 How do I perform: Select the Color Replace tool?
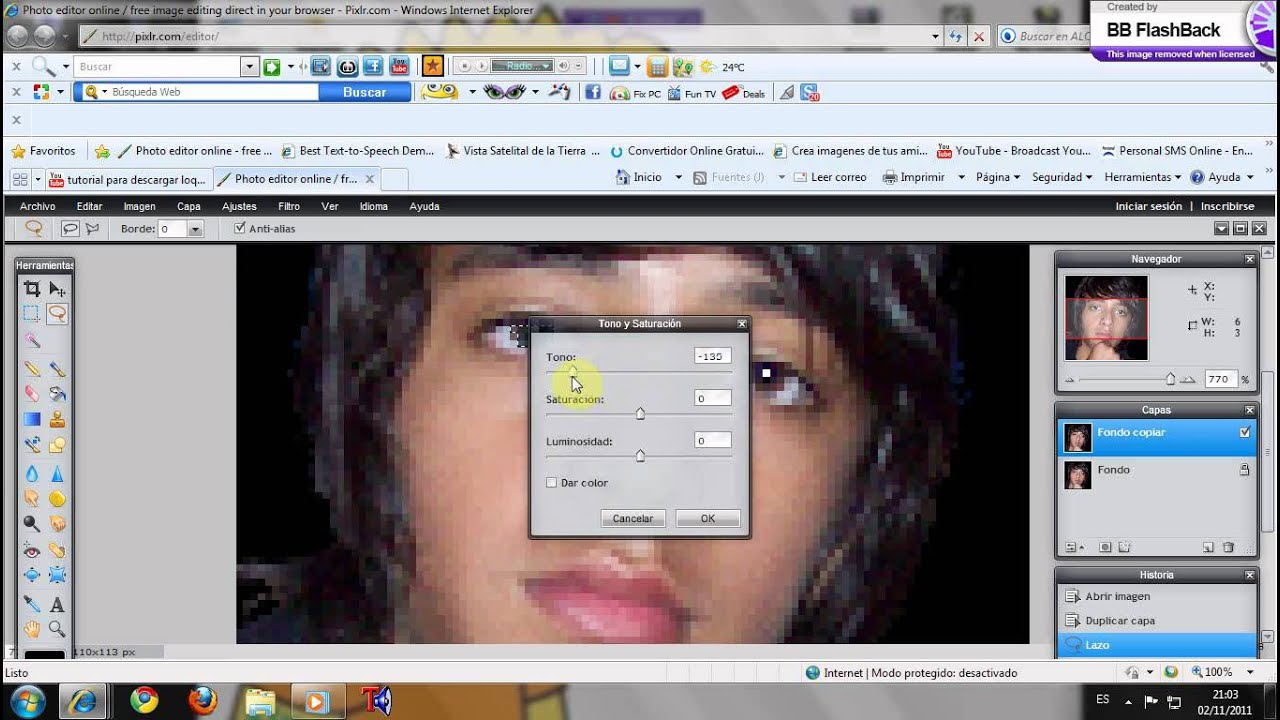click(32, 445)
